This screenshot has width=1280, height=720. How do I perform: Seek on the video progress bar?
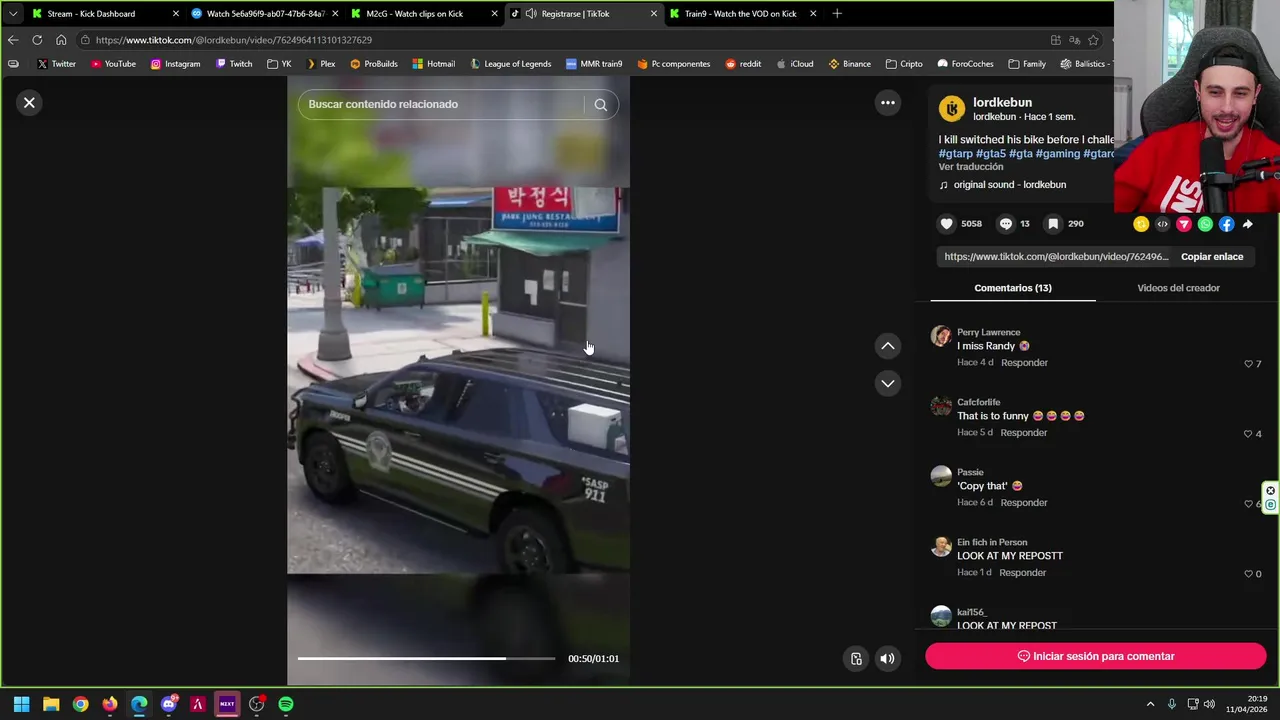(426, 658)
